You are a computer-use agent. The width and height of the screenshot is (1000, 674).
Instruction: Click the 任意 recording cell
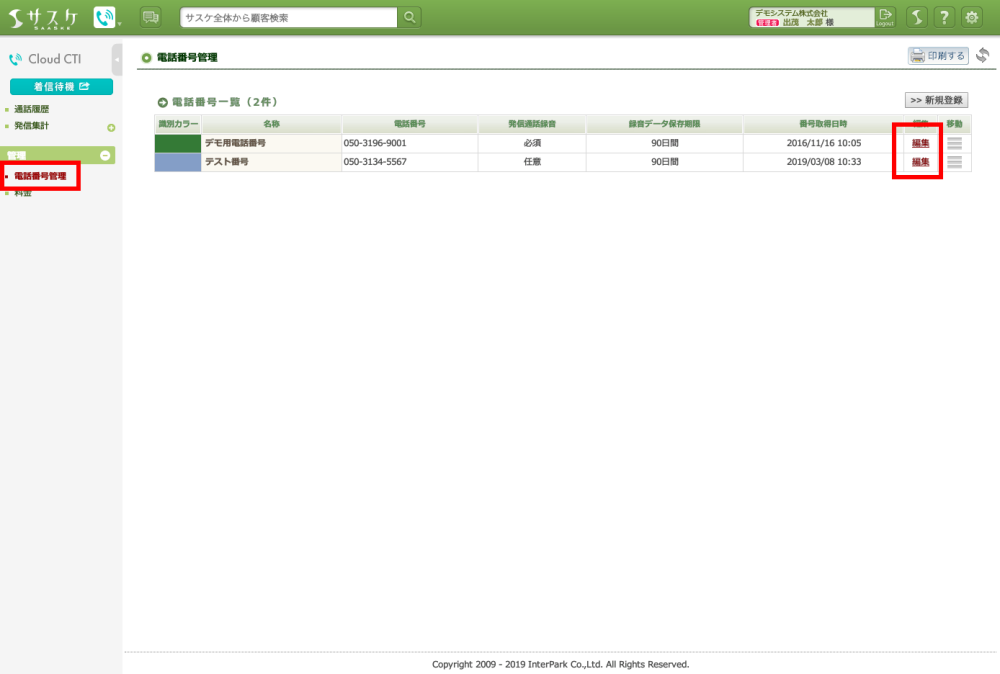click(532, 161)
